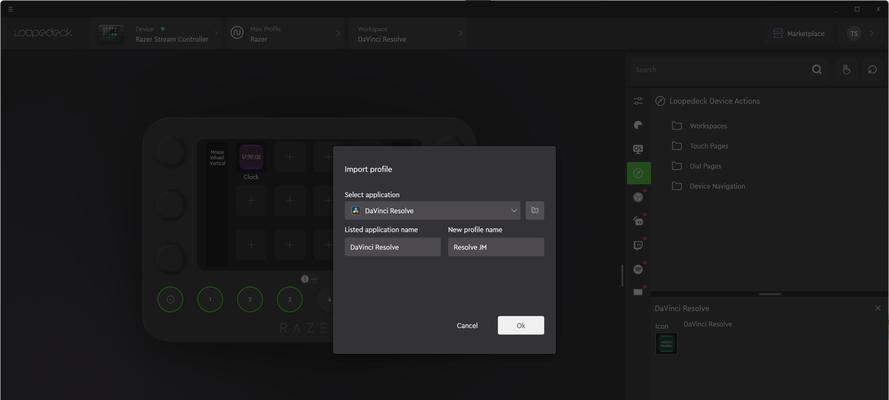Cancel the Import profile dialog
Image resolution: width=889 pixels, height=400 pixels.
467,325
